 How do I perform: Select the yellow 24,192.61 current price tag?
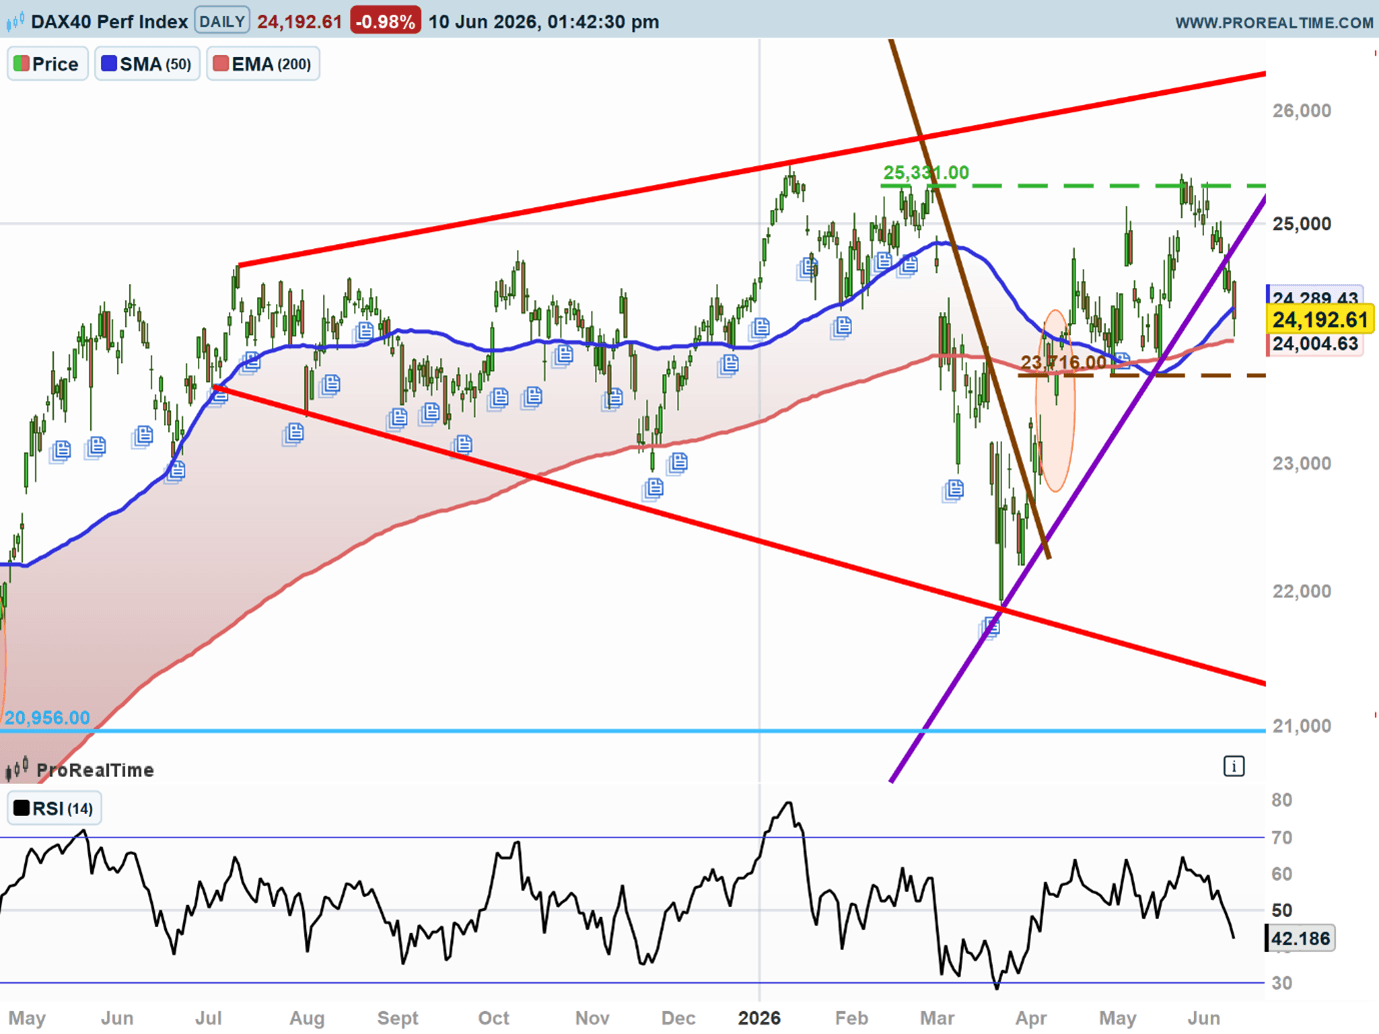(1320, 320)
